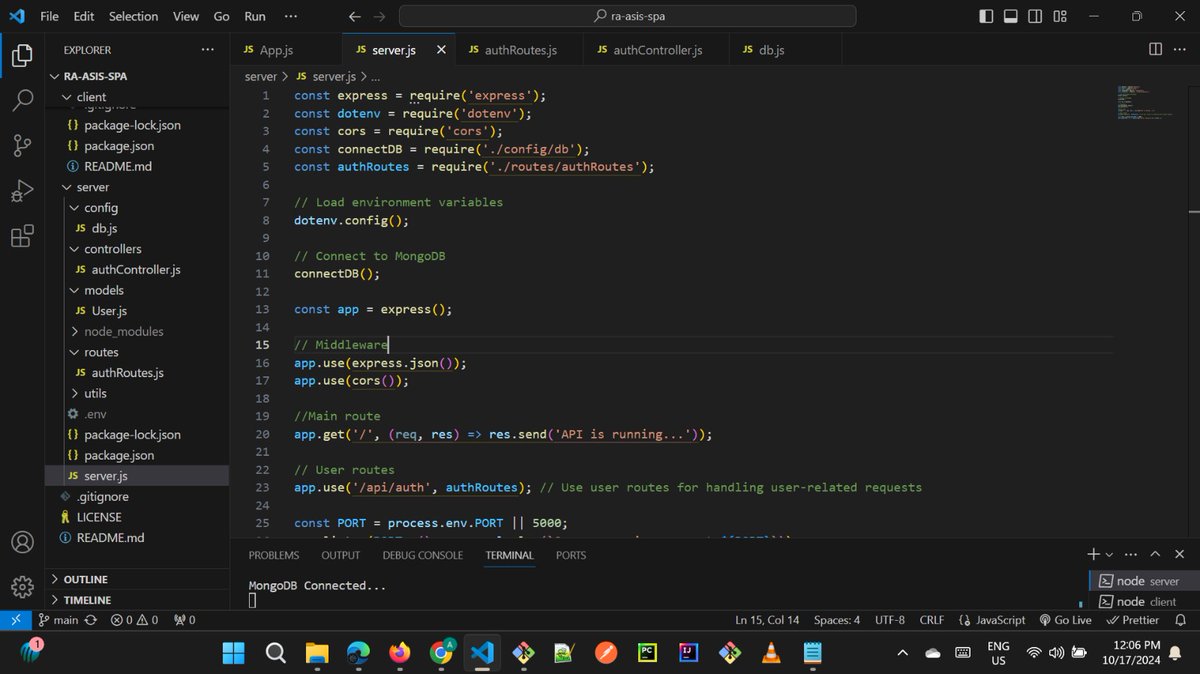Collapse the controllers folder

point(137,249)
